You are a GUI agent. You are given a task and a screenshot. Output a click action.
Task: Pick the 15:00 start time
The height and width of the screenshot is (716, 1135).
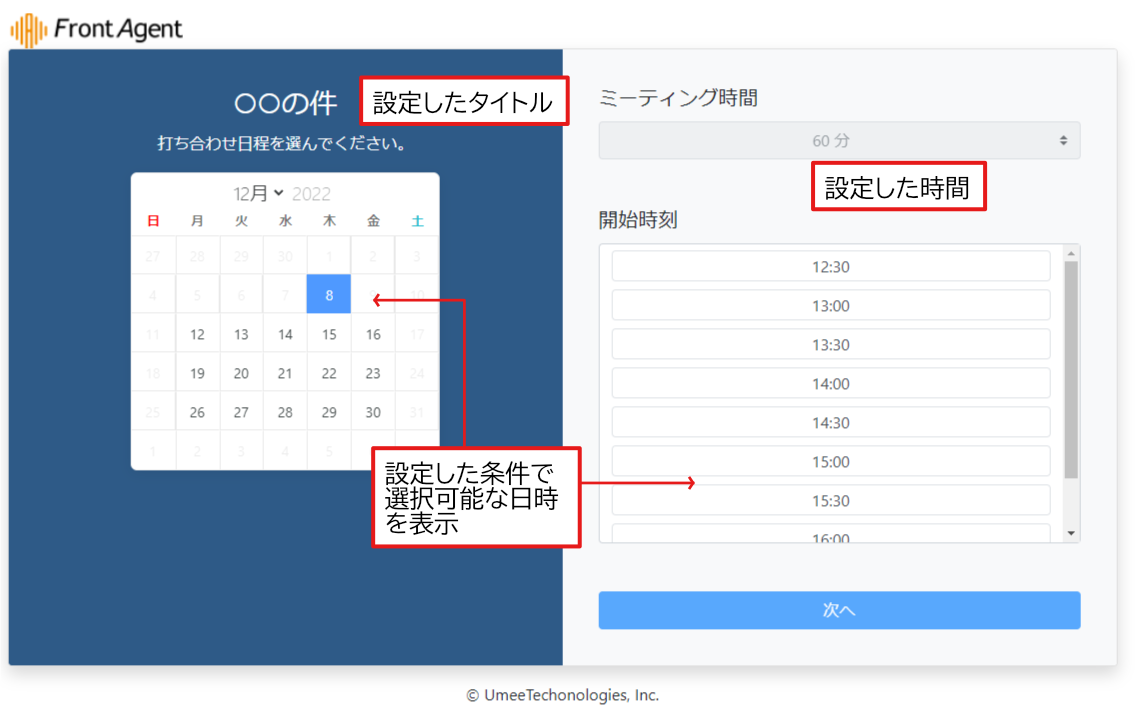[x=830, y=462]
